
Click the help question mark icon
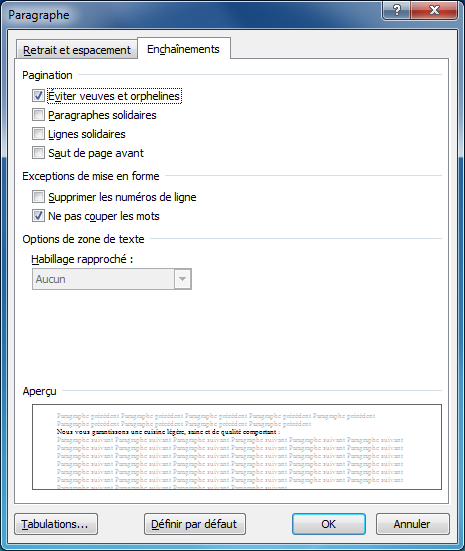click(396, 10)
